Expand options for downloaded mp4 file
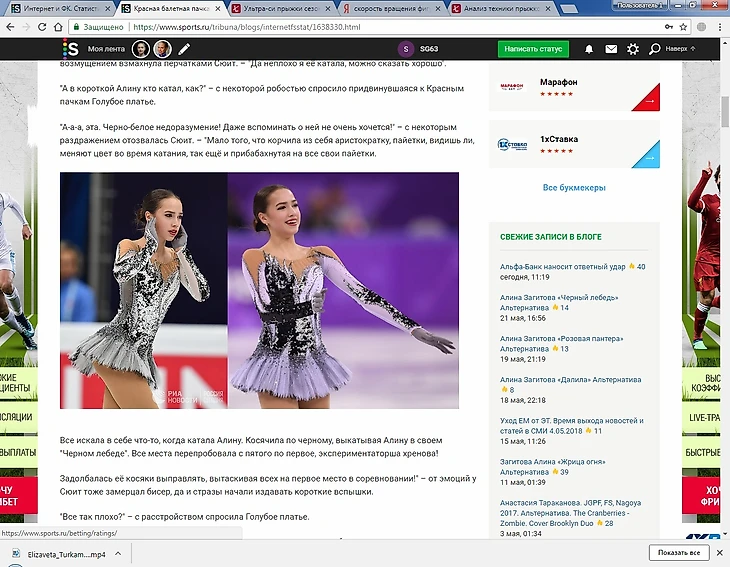The height and width of the screenshot is (567, 730). (118, 554)
